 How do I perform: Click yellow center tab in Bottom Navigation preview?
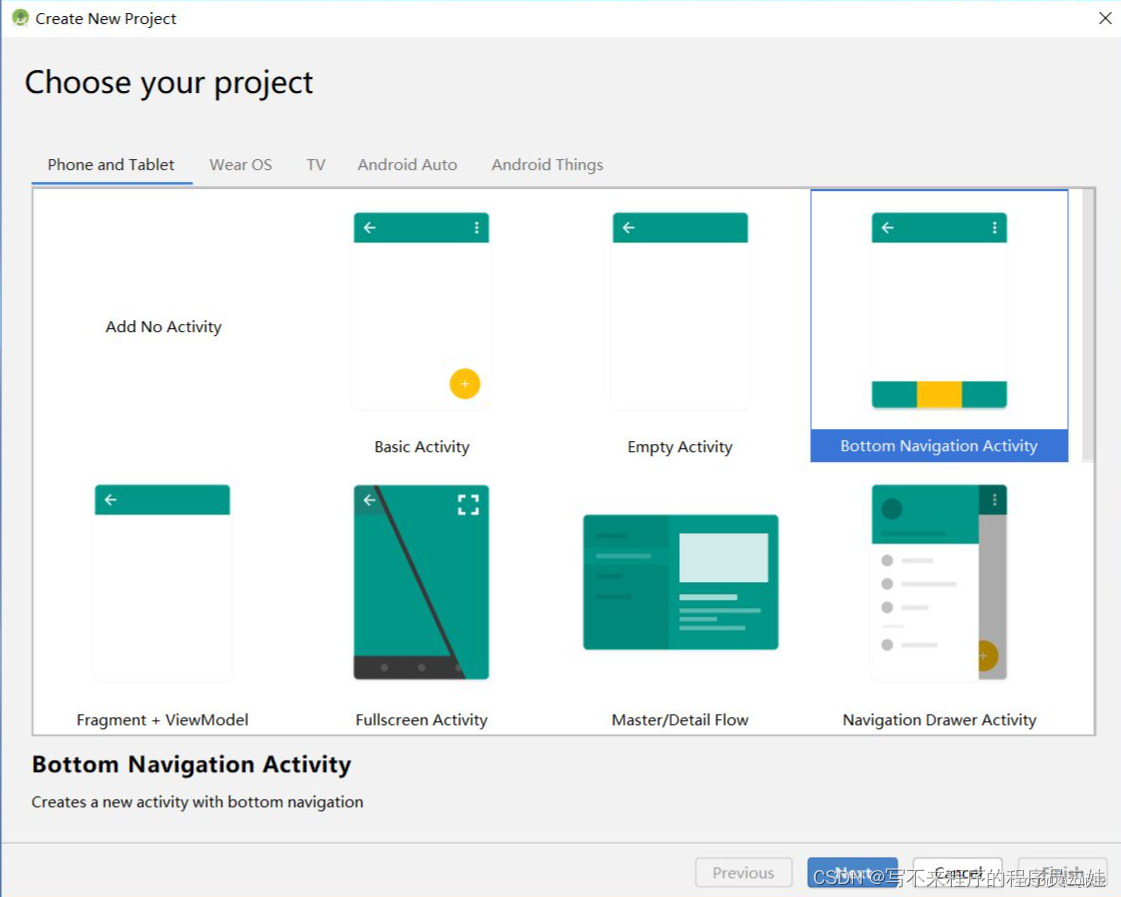click(939, 395)
